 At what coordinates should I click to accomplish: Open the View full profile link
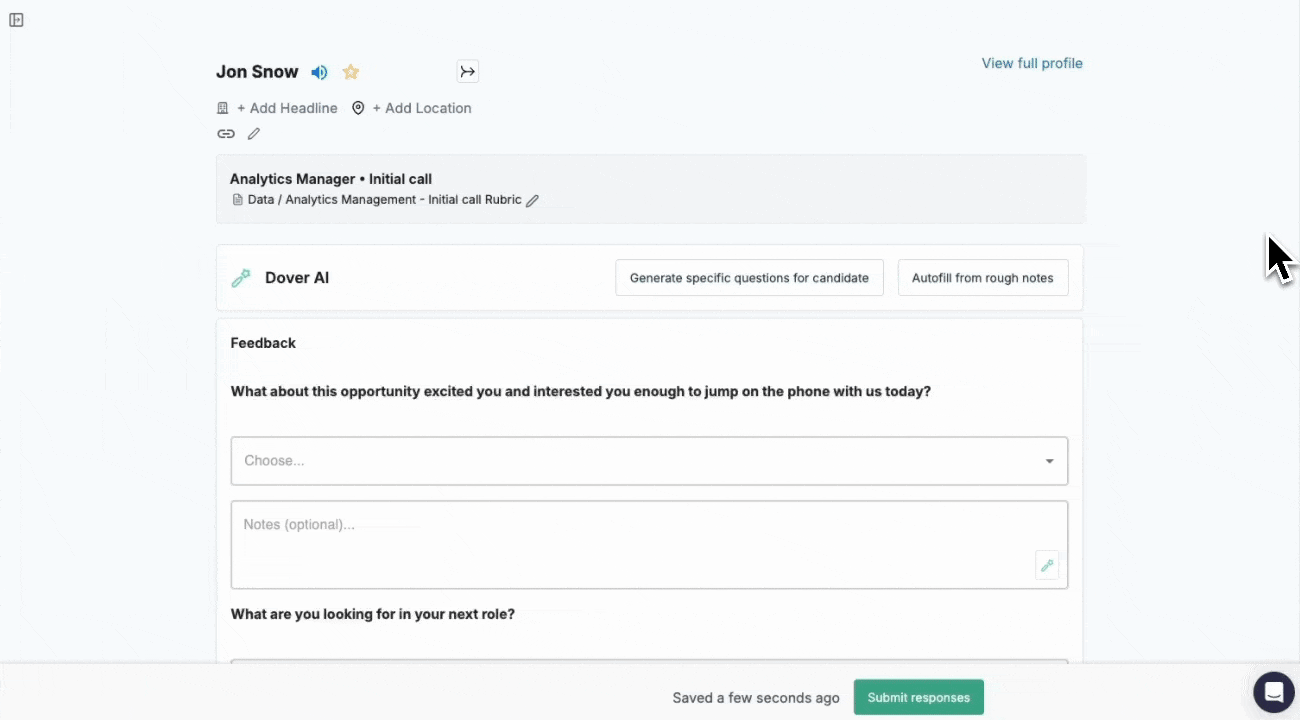1032,63
